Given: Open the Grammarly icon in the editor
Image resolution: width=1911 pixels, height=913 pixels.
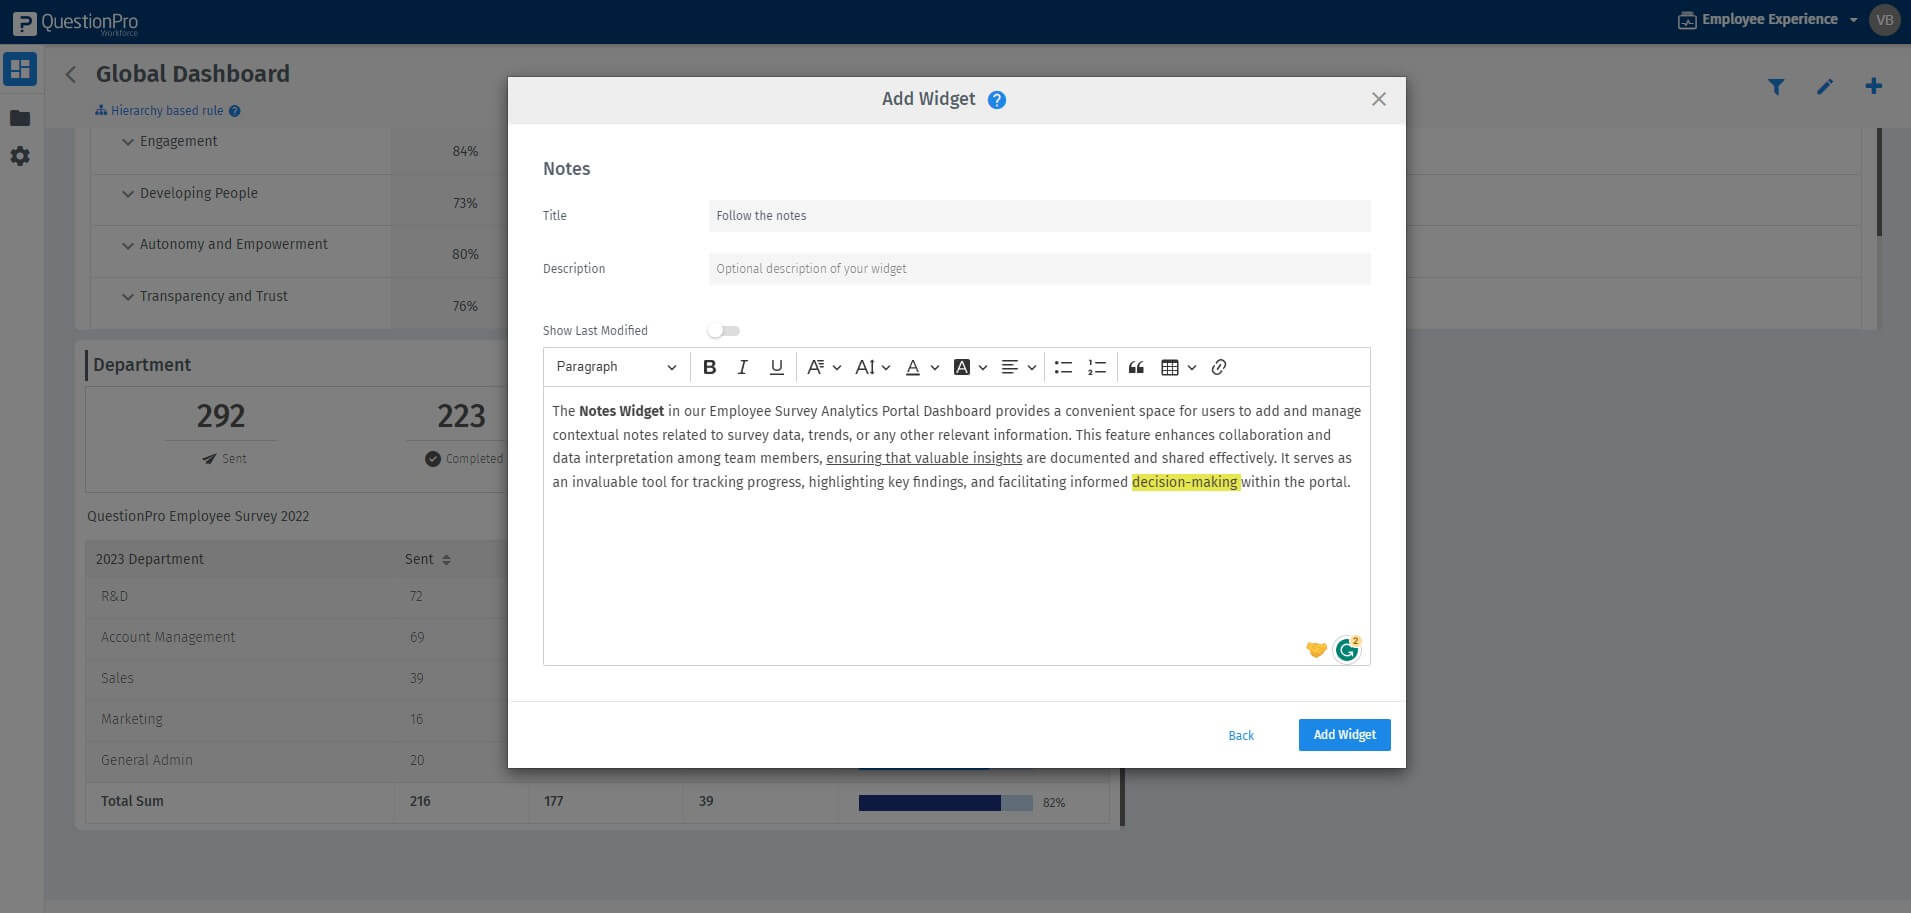Looking at the screenshot, I should tap(1346, 649).
